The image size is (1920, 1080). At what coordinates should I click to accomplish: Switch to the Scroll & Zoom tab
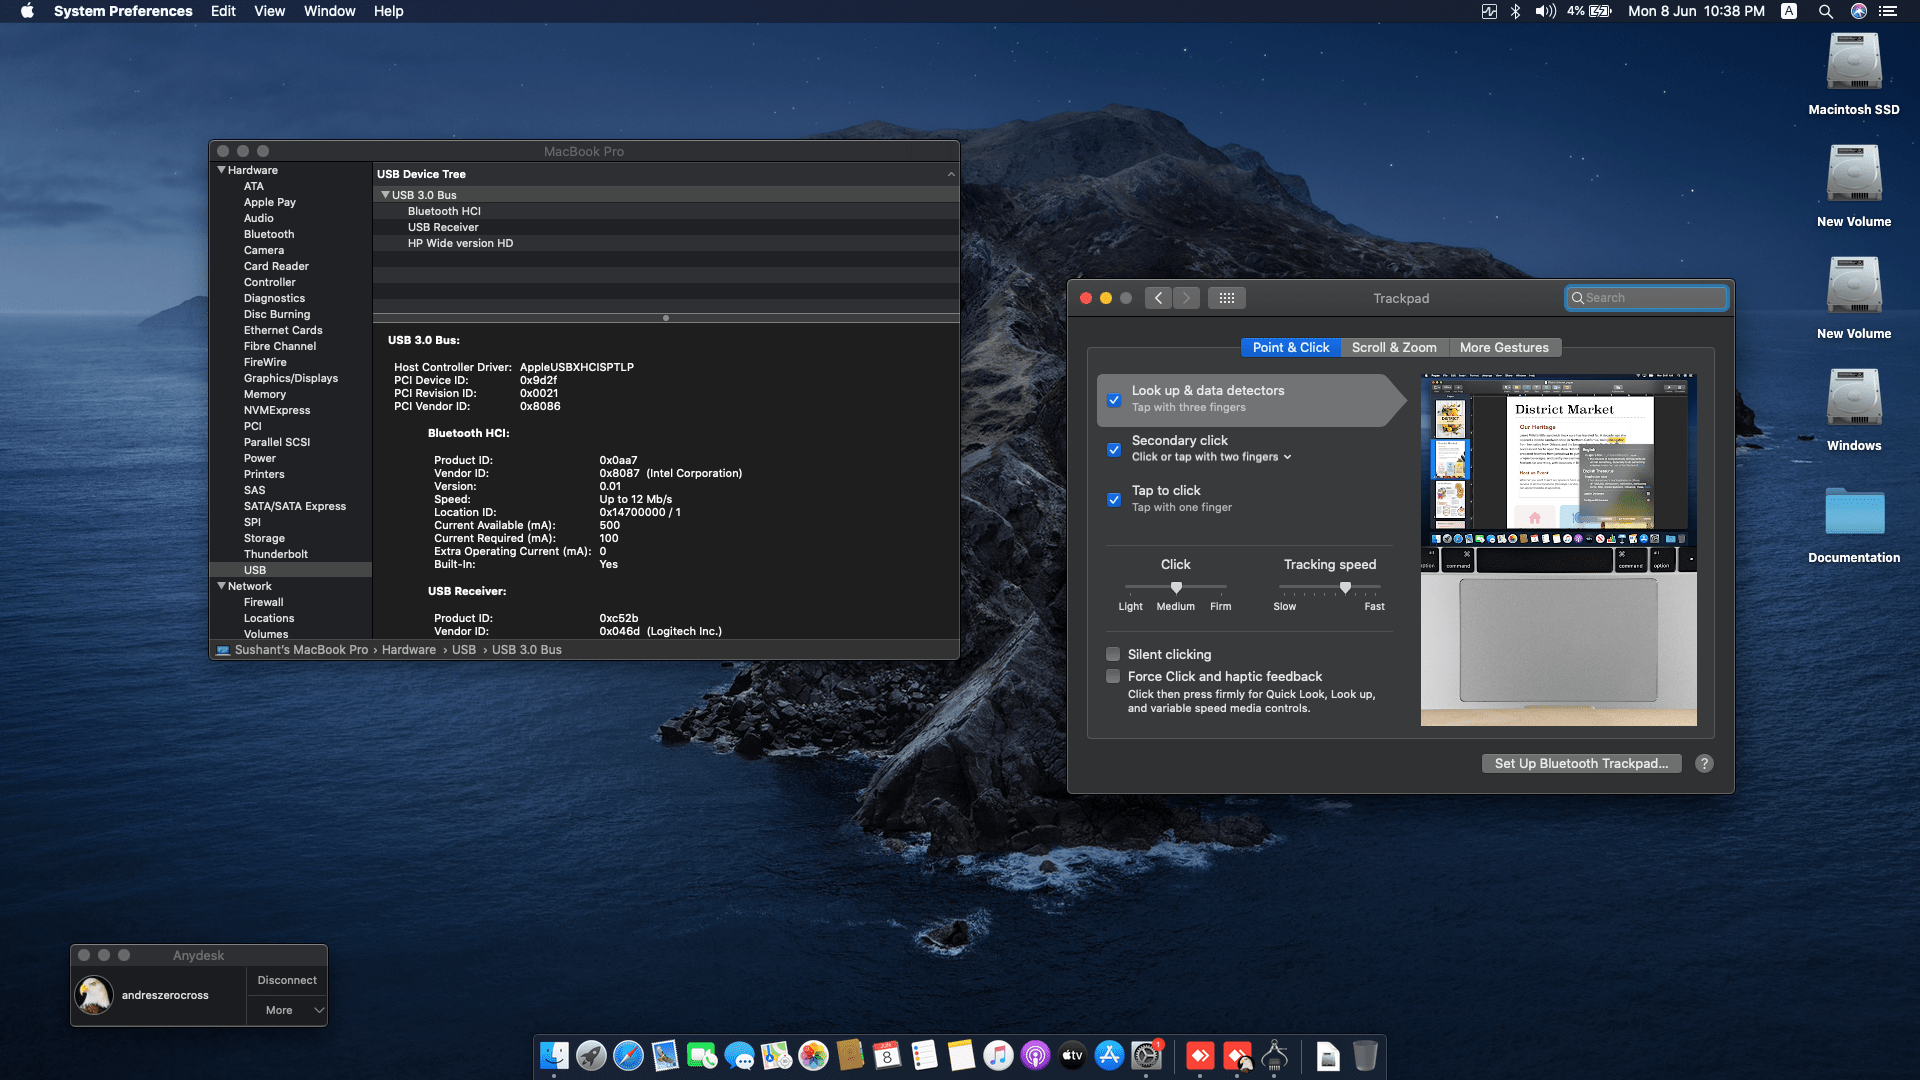pos(1394,348)
